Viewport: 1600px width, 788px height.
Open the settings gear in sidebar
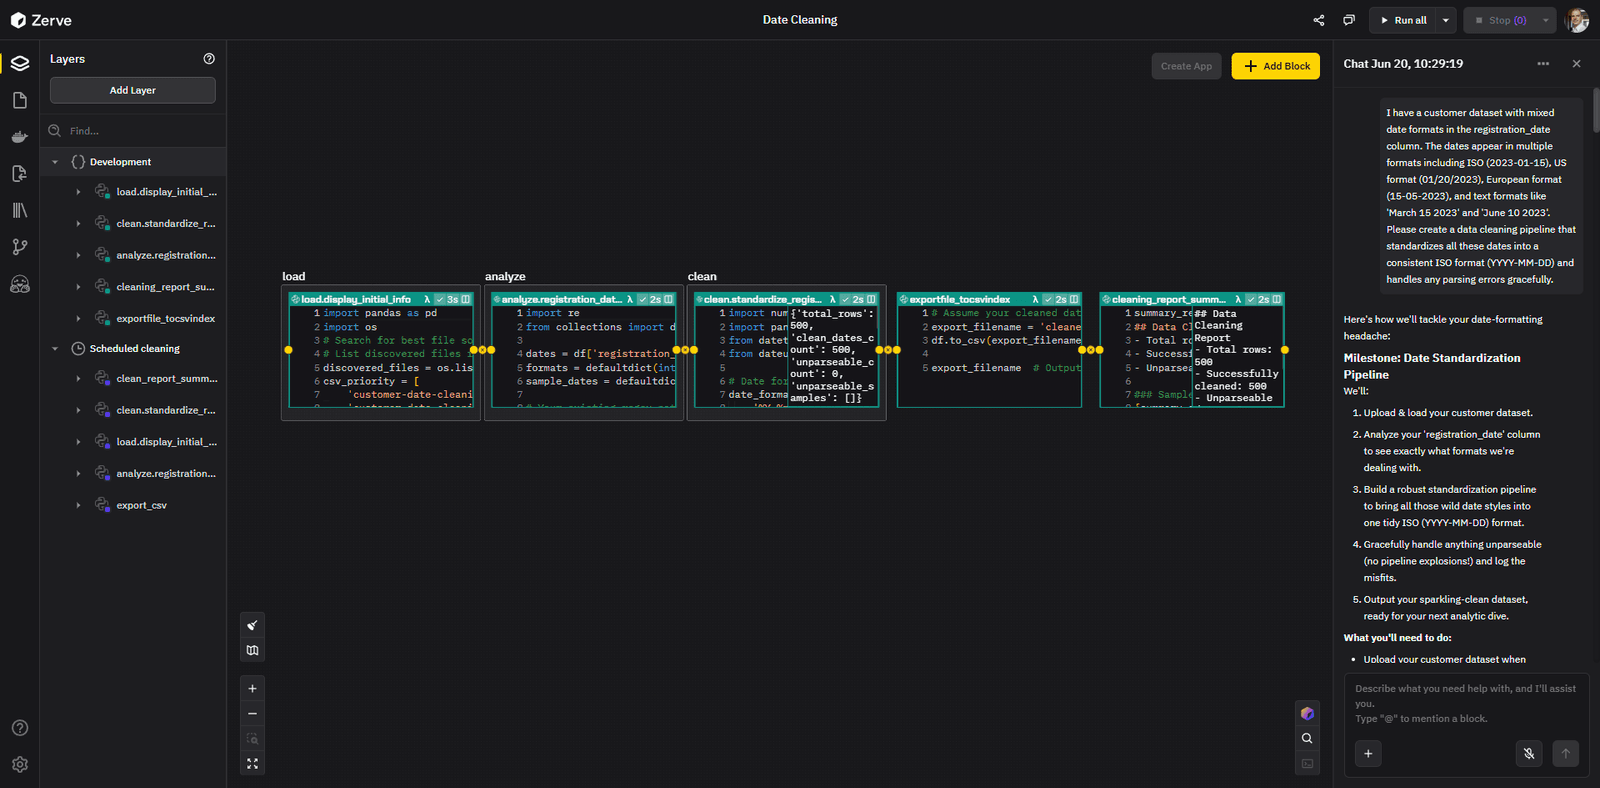tap(19, 765)
